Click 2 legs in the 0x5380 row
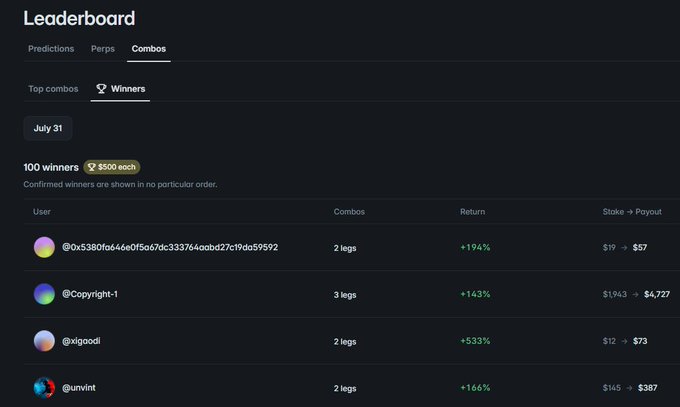The width and height of the screenshot is (680, 407). pos(345,248)
